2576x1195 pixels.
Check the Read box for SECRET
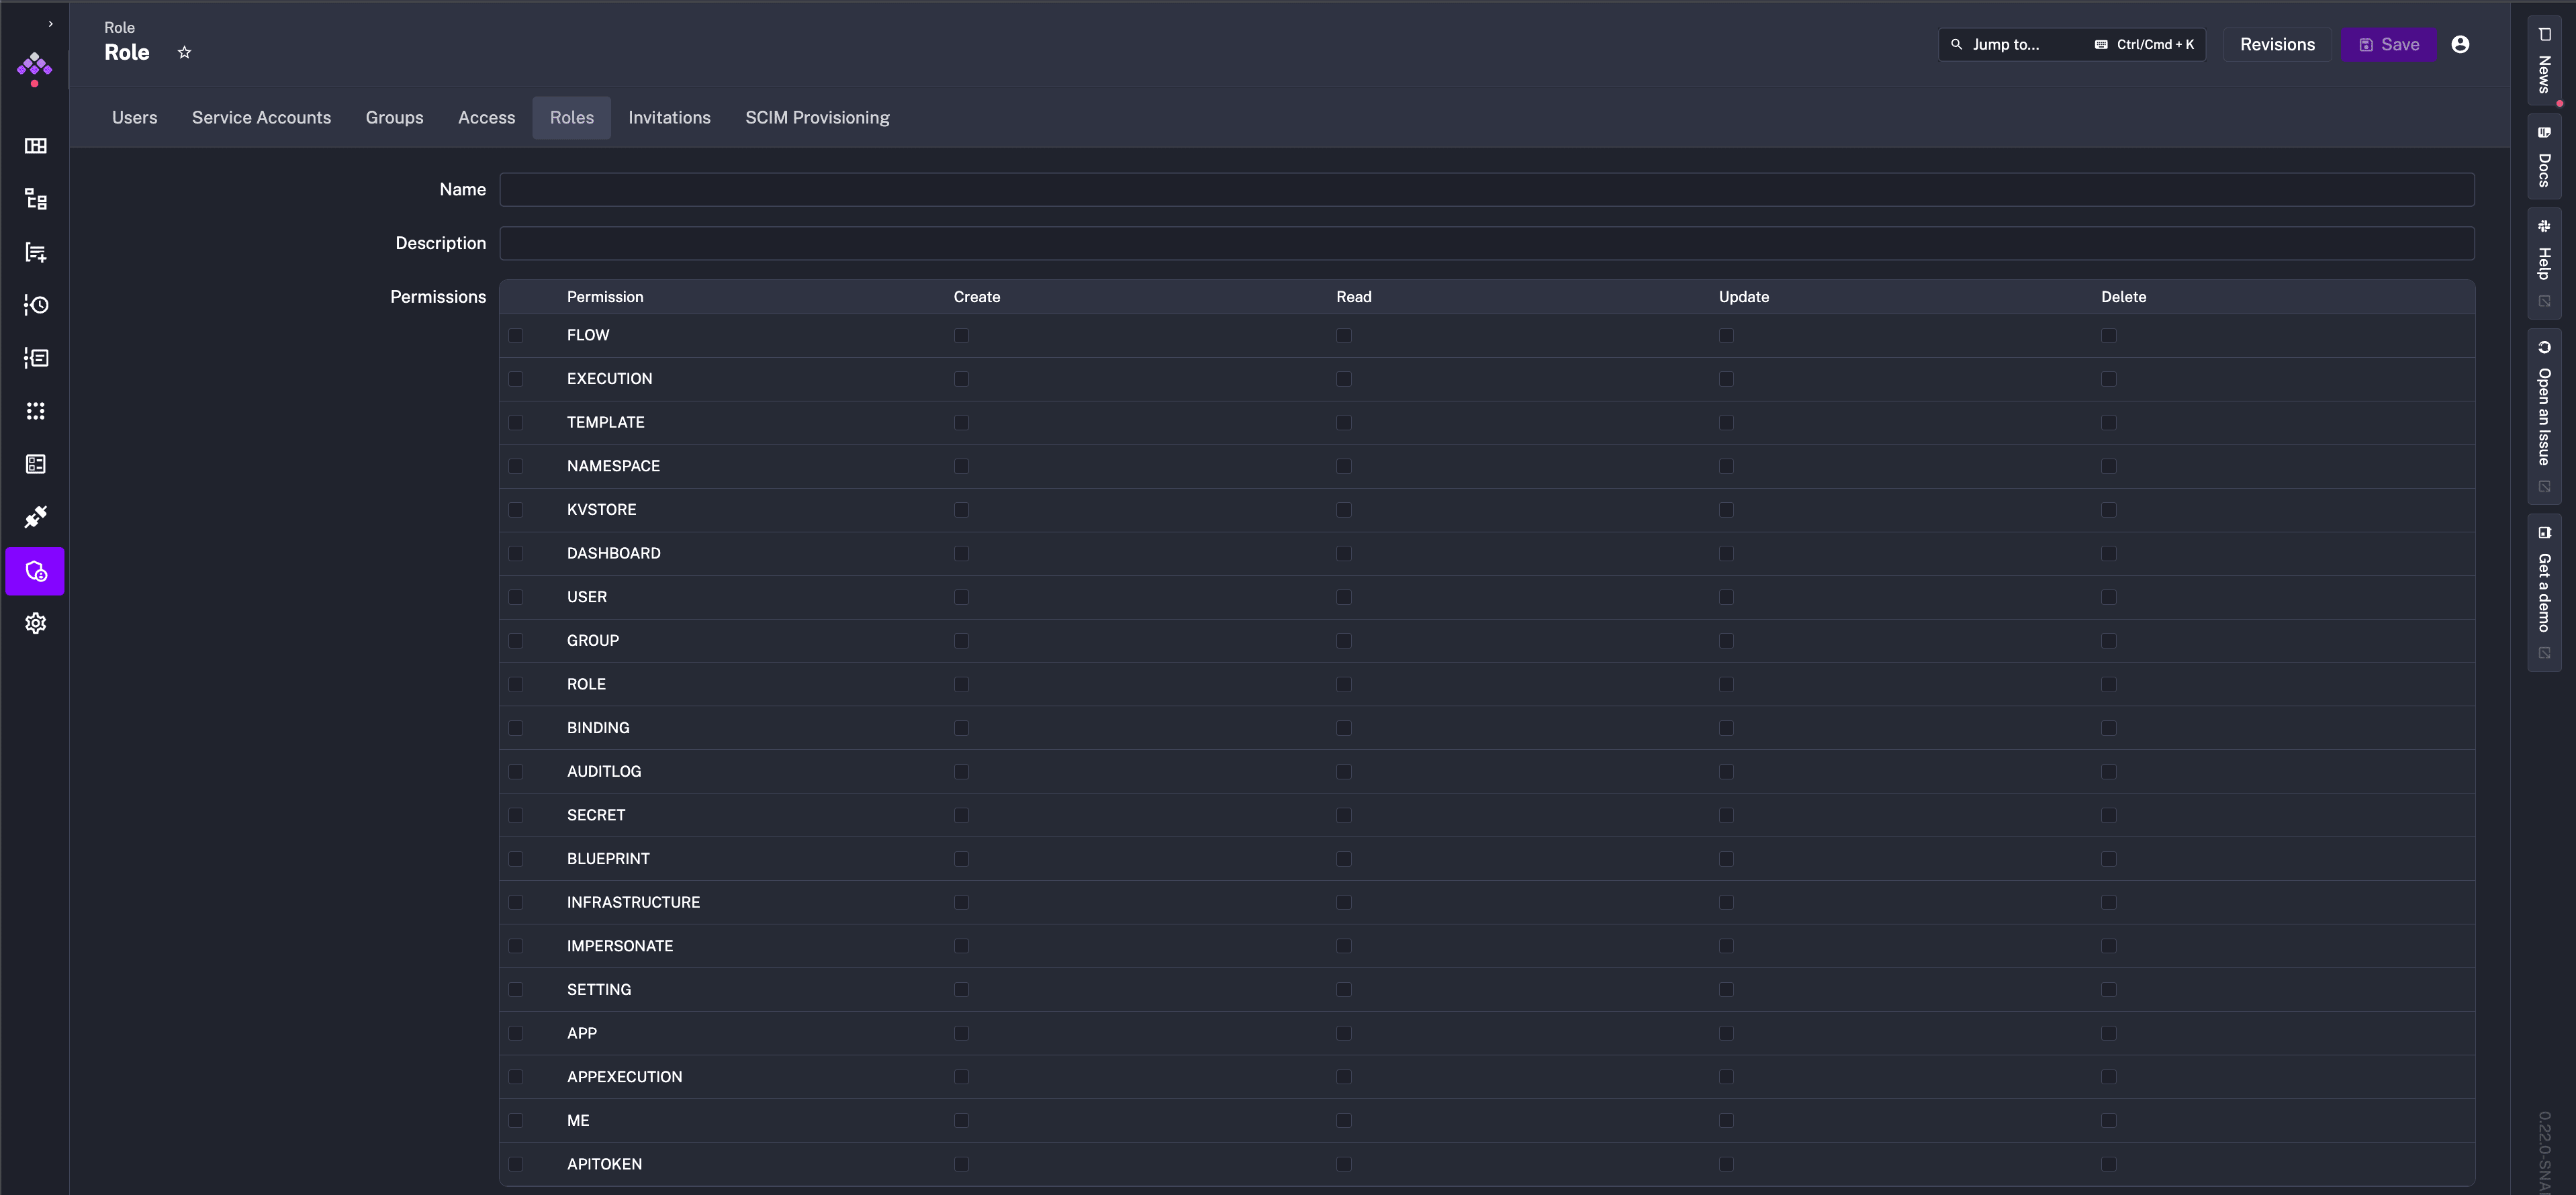click(1343, 815)
